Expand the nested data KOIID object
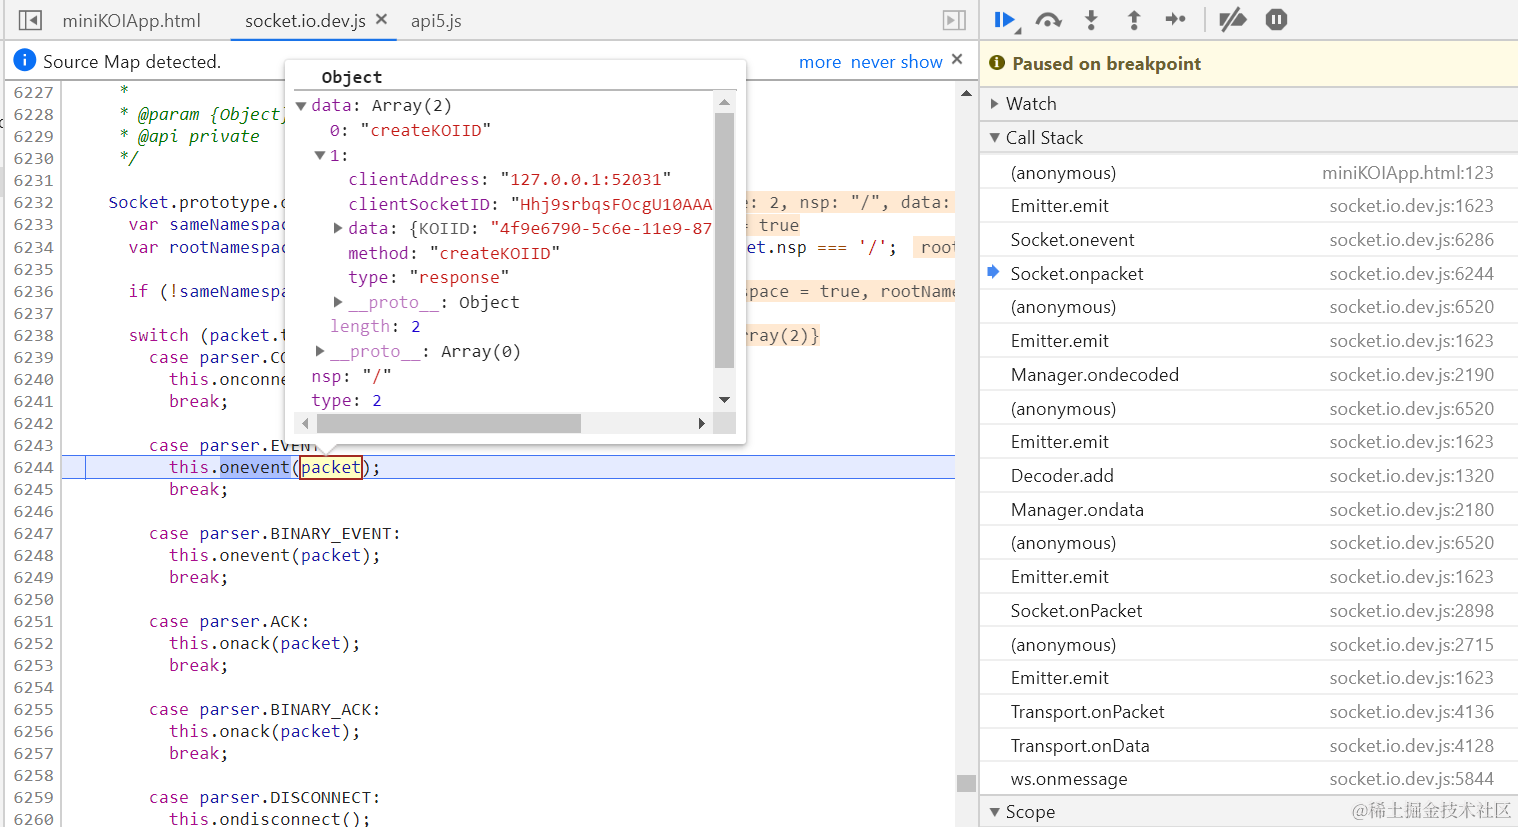 click(x=338, y=229)
